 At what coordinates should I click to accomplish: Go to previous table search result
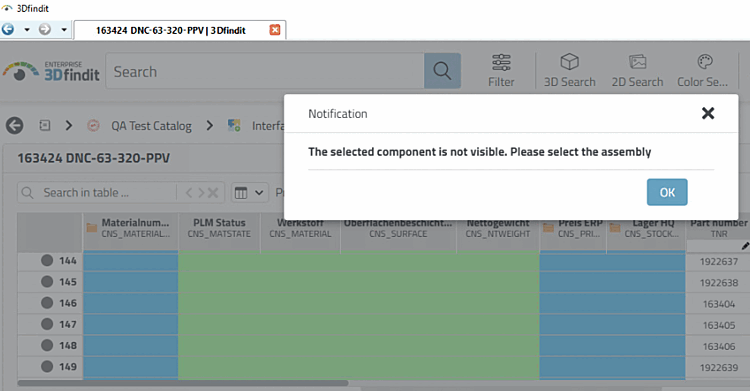pos(188,192)
